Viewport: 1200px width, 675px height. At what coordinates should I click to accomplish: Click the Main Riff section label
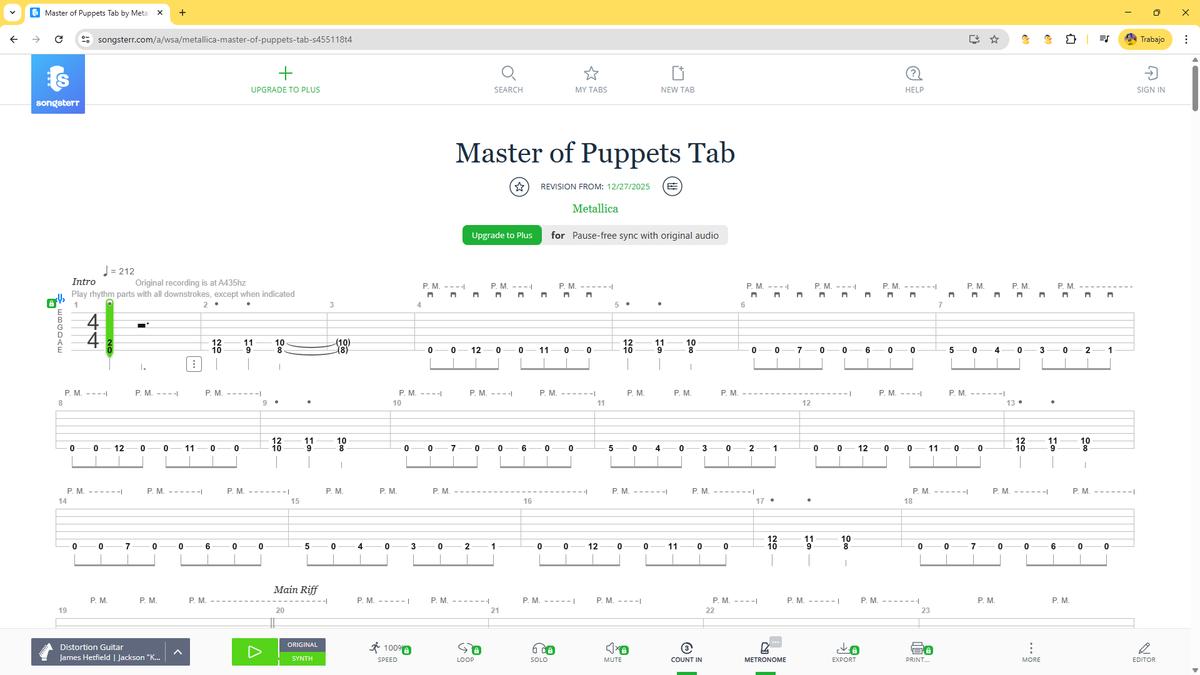pos(296,590)
